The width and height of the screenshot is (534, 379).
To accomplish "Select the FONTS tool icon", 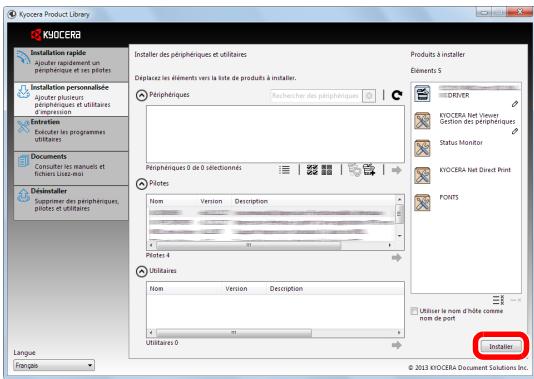I will point(422,203).
